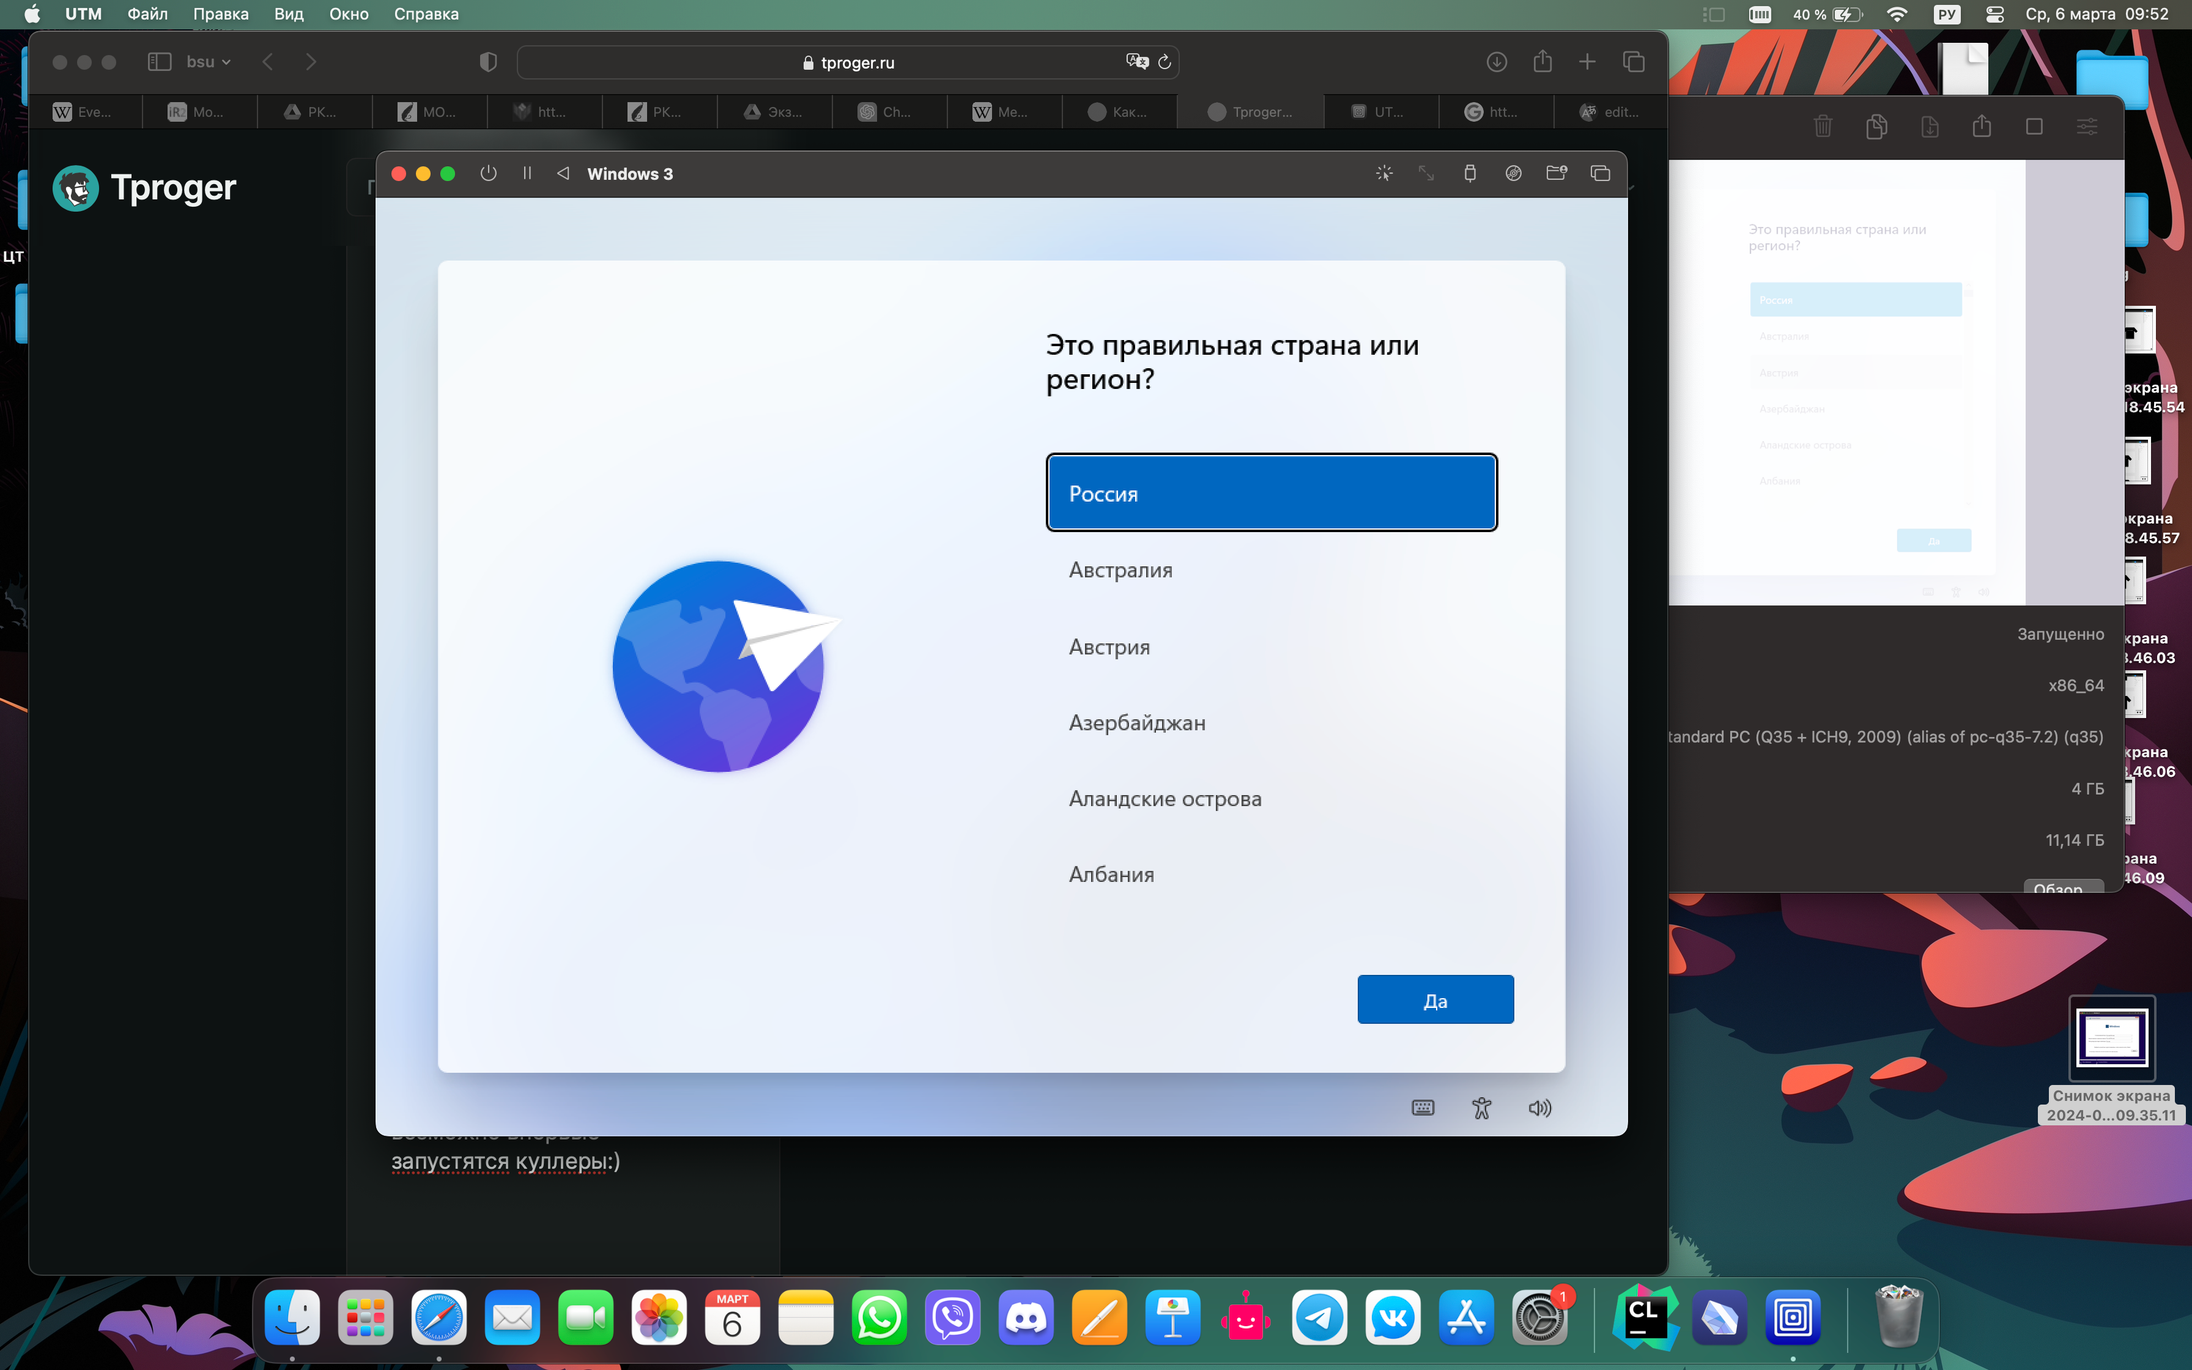The image size is (2192, 1370).
Task: Open the Справка menu
Action: (426, 14)
